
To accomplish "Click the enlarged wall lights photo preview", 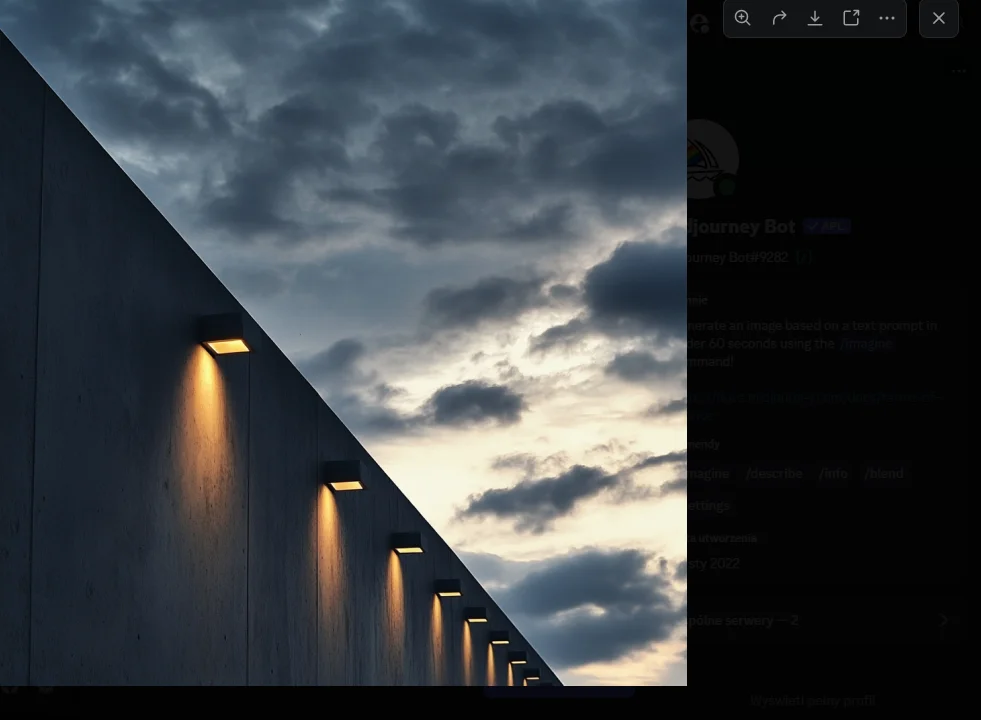I will 343,343.
